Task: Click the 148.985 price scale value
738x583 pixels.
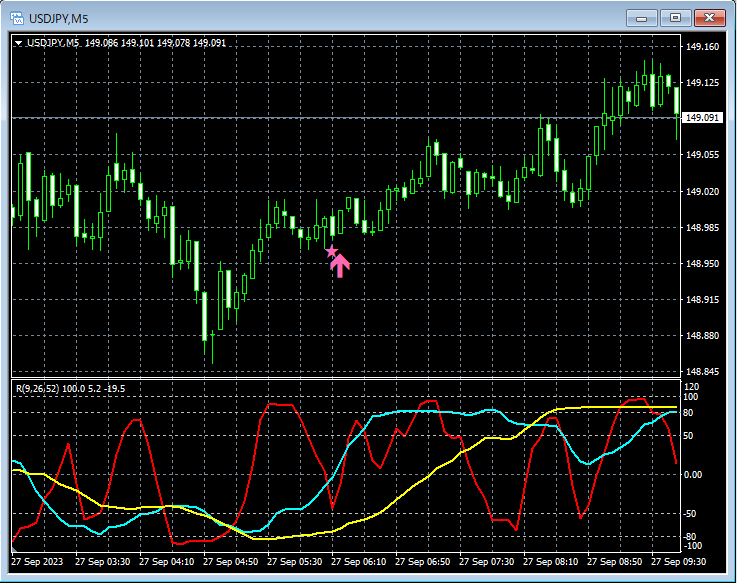Action: point(702,228)
